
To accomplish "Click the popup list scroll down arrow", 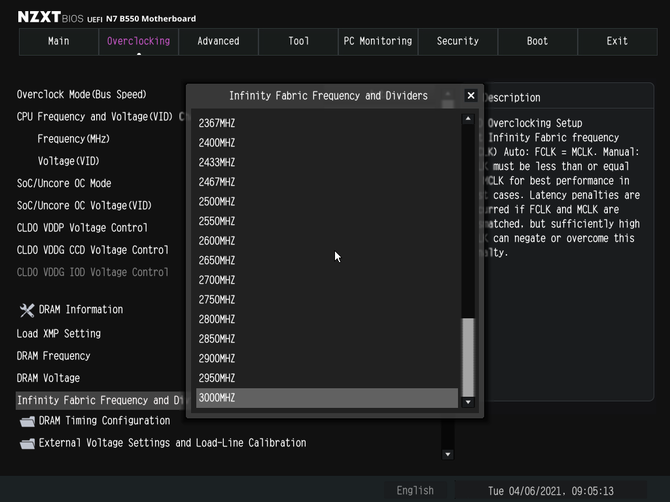I will 468,402.
